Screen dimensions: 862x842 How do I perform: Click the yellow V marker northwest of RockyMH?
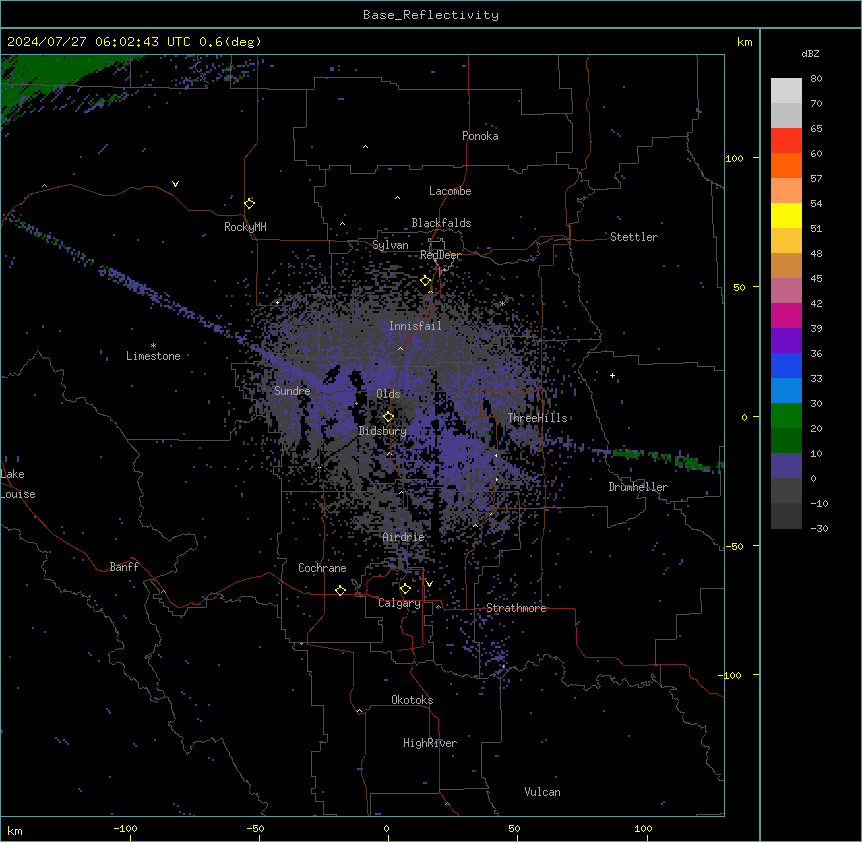click(x=175, y=184)
